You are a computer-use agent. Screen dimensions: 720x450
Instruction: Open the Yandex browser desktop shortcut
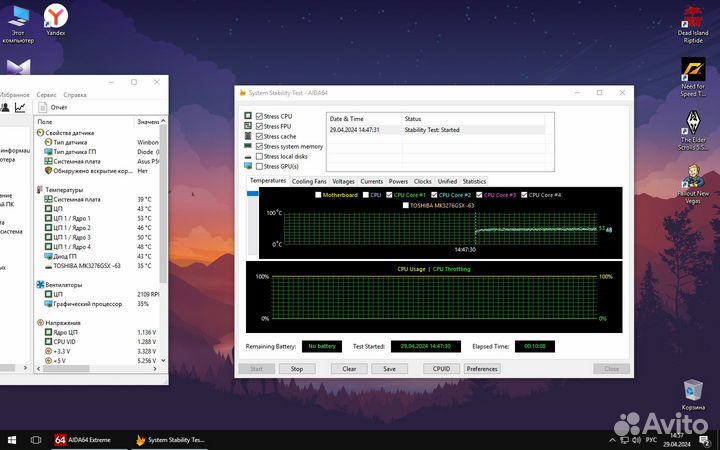coord(56,18)
